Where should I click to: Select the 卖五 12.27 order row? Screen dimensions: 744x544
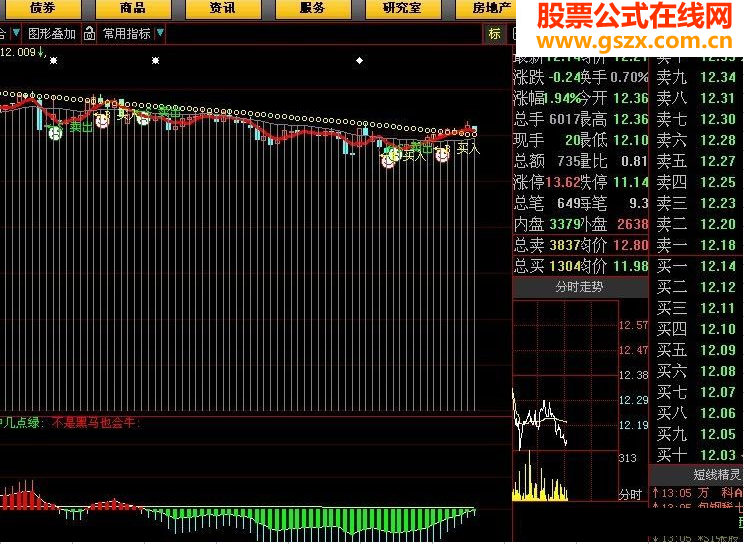(x=696, y=161)
